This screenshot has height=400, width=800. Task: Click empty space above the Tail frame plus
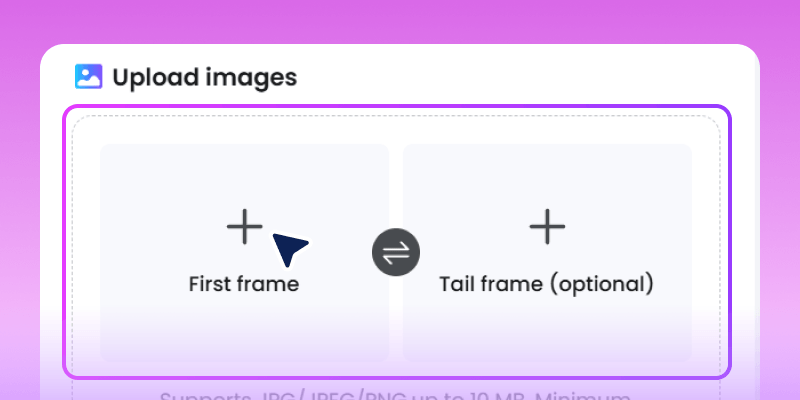[x=547, y=175]
